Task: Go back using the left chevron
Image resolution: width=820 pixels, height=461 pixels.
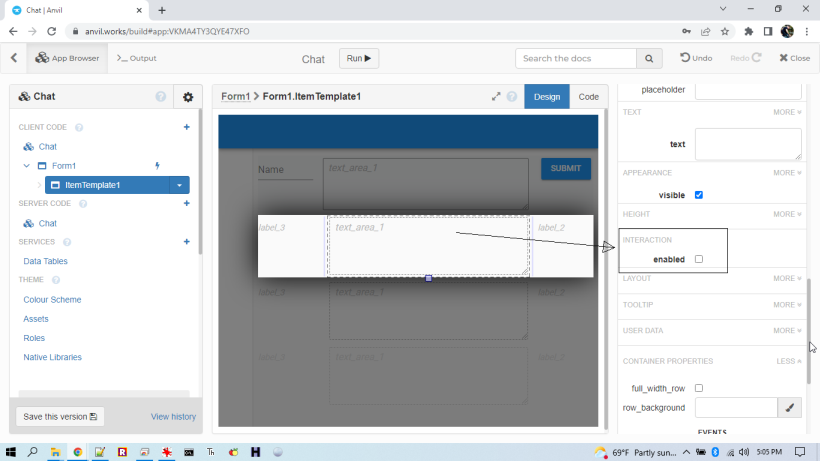Action: click(x=13, y=58)
